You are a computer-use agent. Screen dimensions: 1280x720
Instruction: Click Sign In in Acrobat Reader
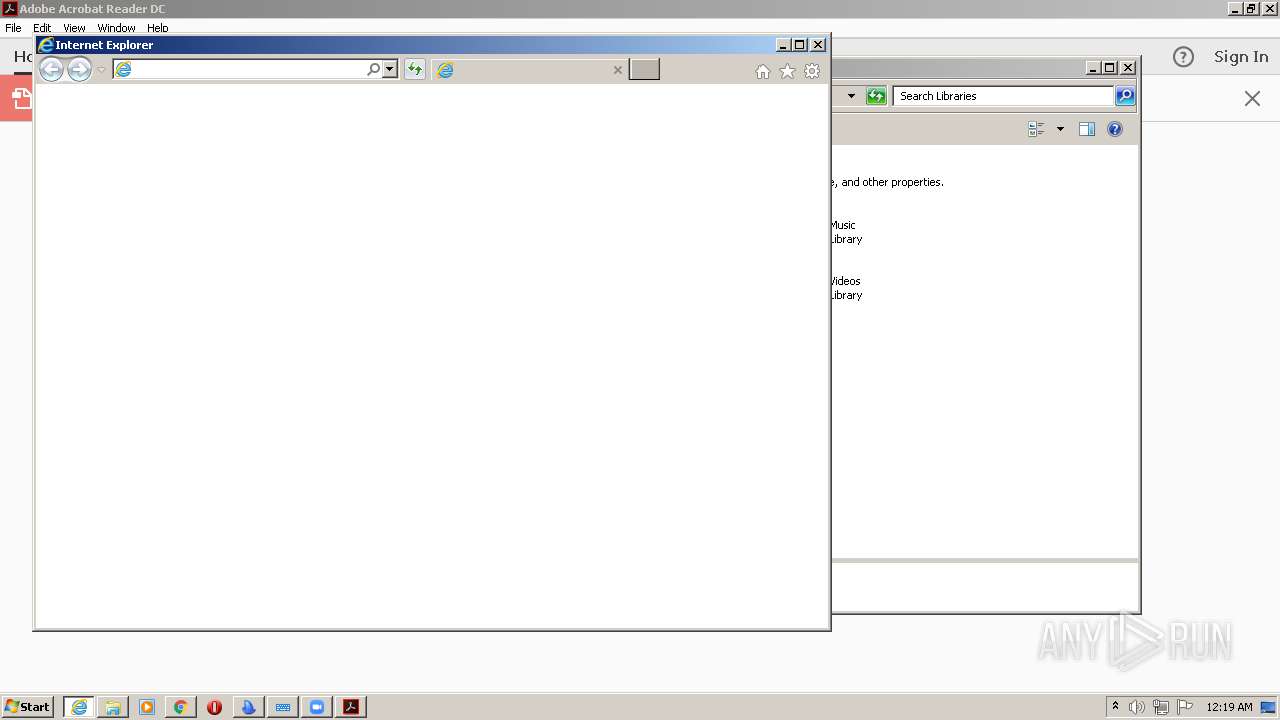point(1241,57)
